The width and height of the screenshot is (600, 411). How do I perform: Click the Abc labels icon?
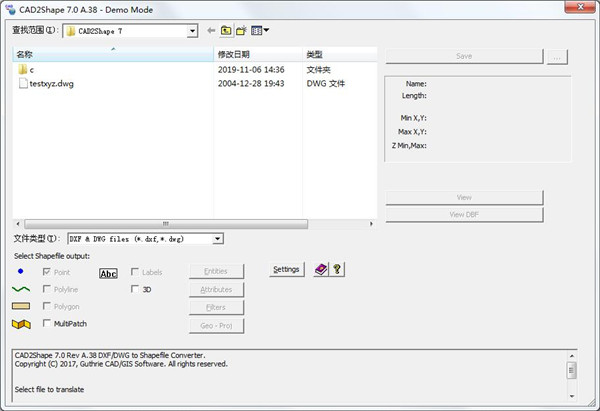[x=108, y=273]
